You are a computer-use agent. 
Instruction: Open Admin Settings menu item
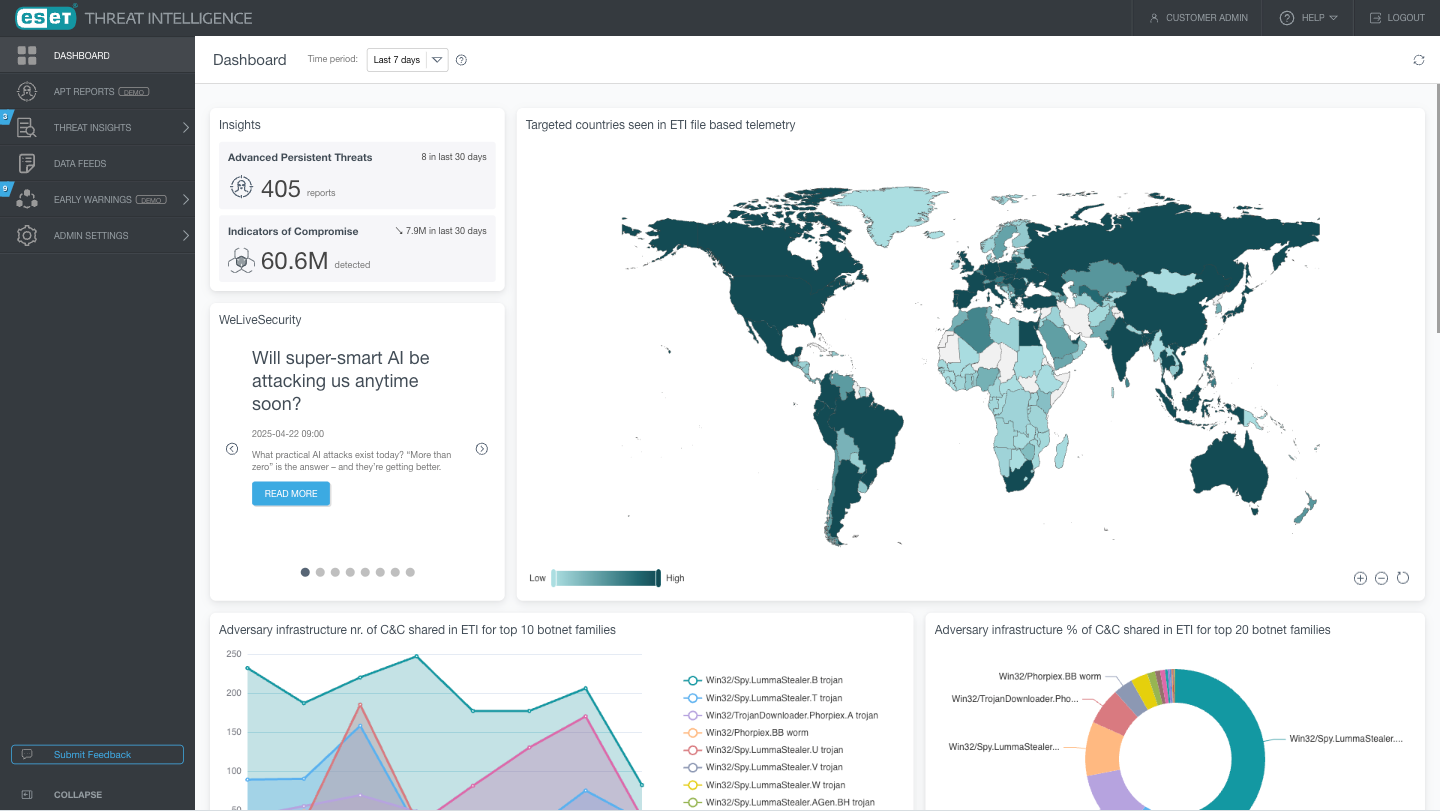pyautogui.click(x=97, y=235)
